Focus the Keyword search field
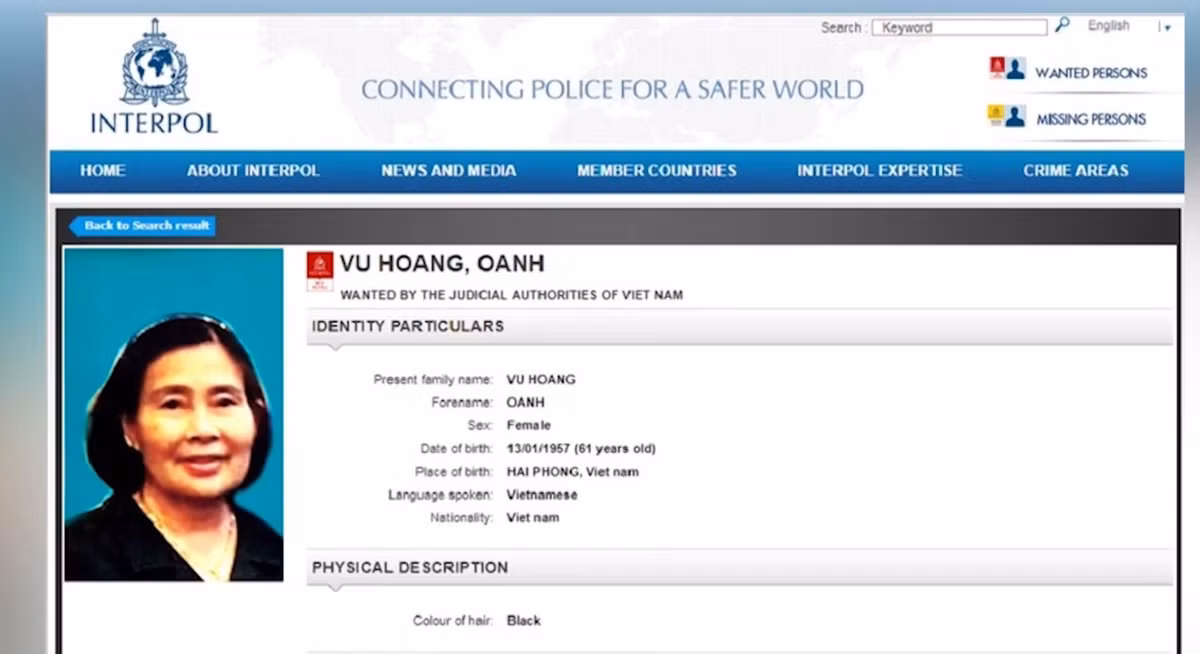 [959, 28]
